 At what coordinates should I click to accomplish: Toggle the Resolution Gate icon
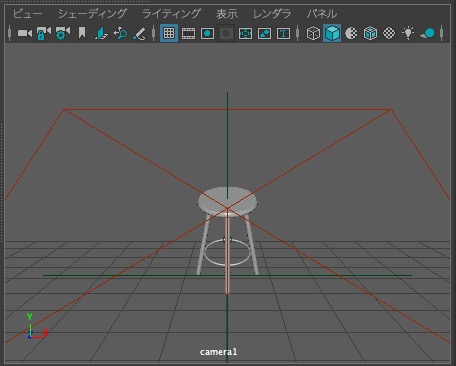click(207, 33)
